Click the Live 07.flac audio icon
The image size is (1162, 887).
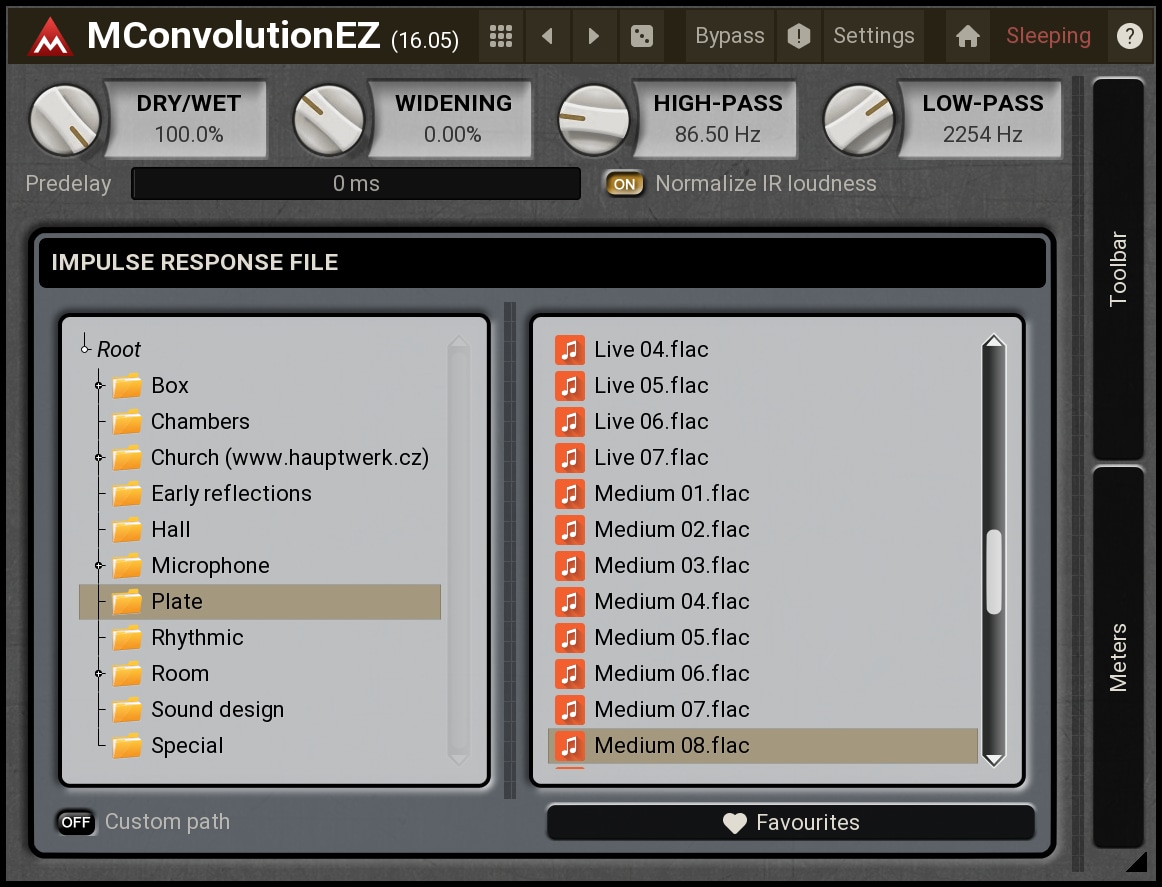(x=570, y=457)
